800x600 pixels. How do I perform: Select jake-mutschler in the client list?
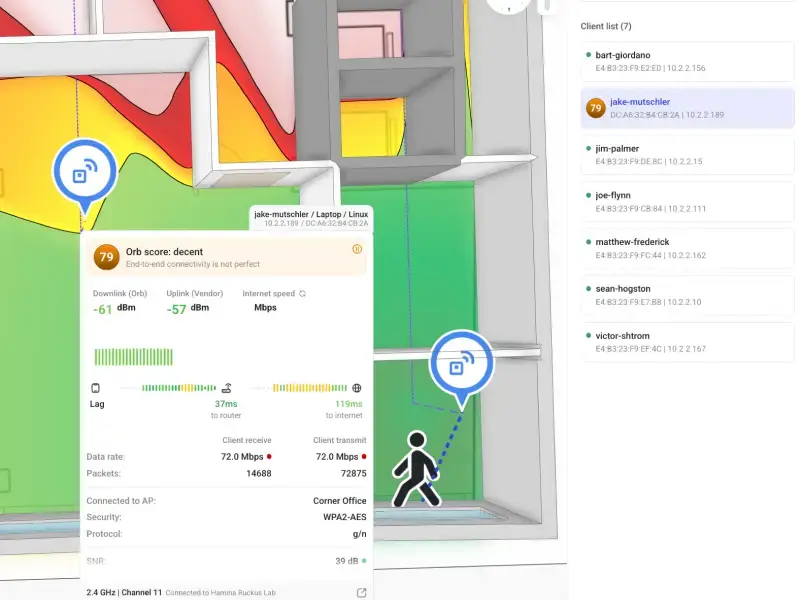(686, 108)
